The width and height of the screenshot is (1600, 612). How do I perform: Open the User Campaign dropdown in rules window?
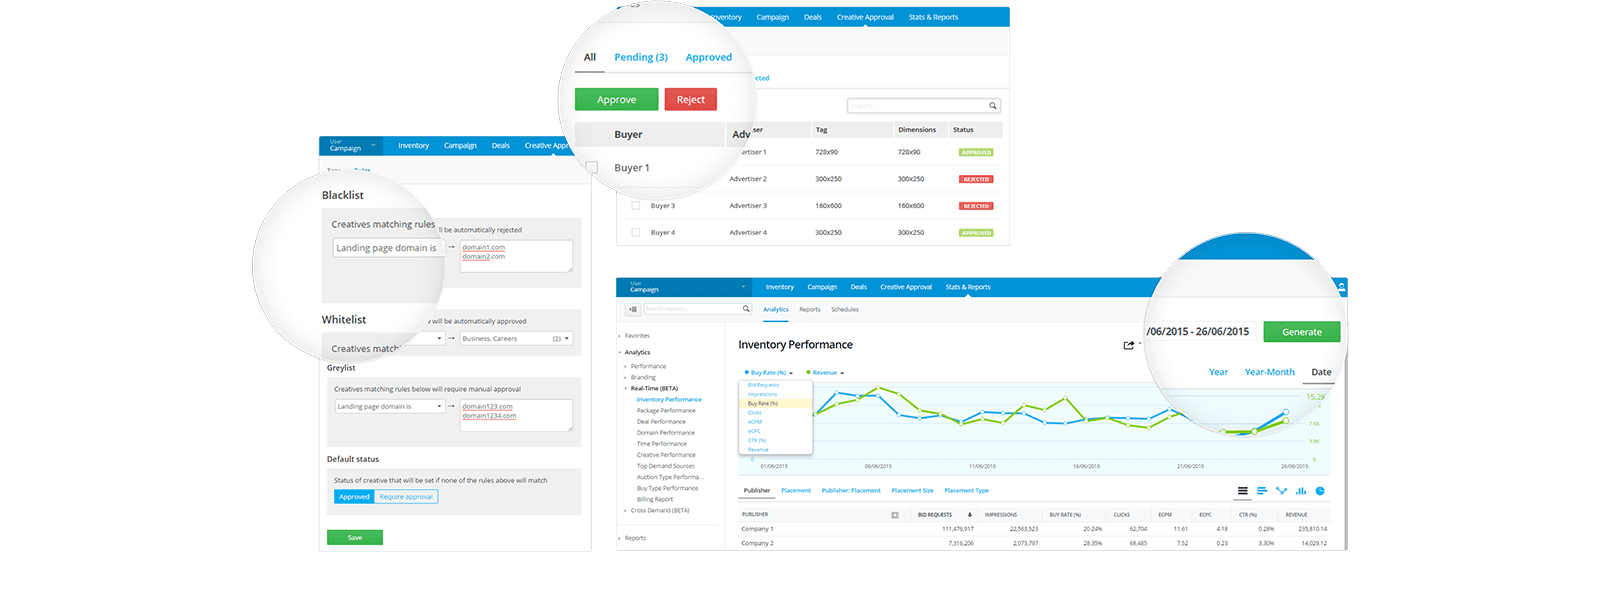point(351,146)
